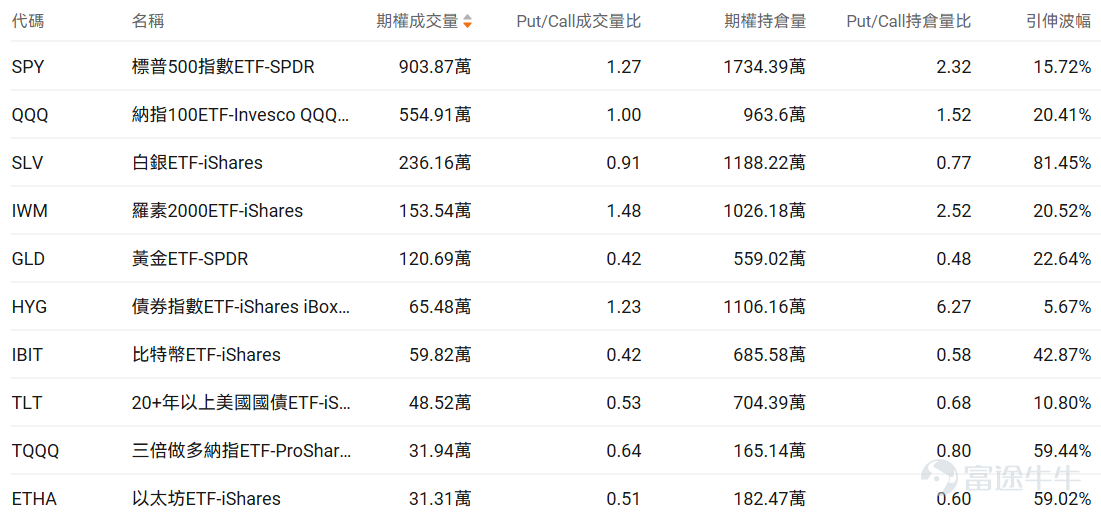Click the 期權持倉量 column header

click(x=765, y=22)
